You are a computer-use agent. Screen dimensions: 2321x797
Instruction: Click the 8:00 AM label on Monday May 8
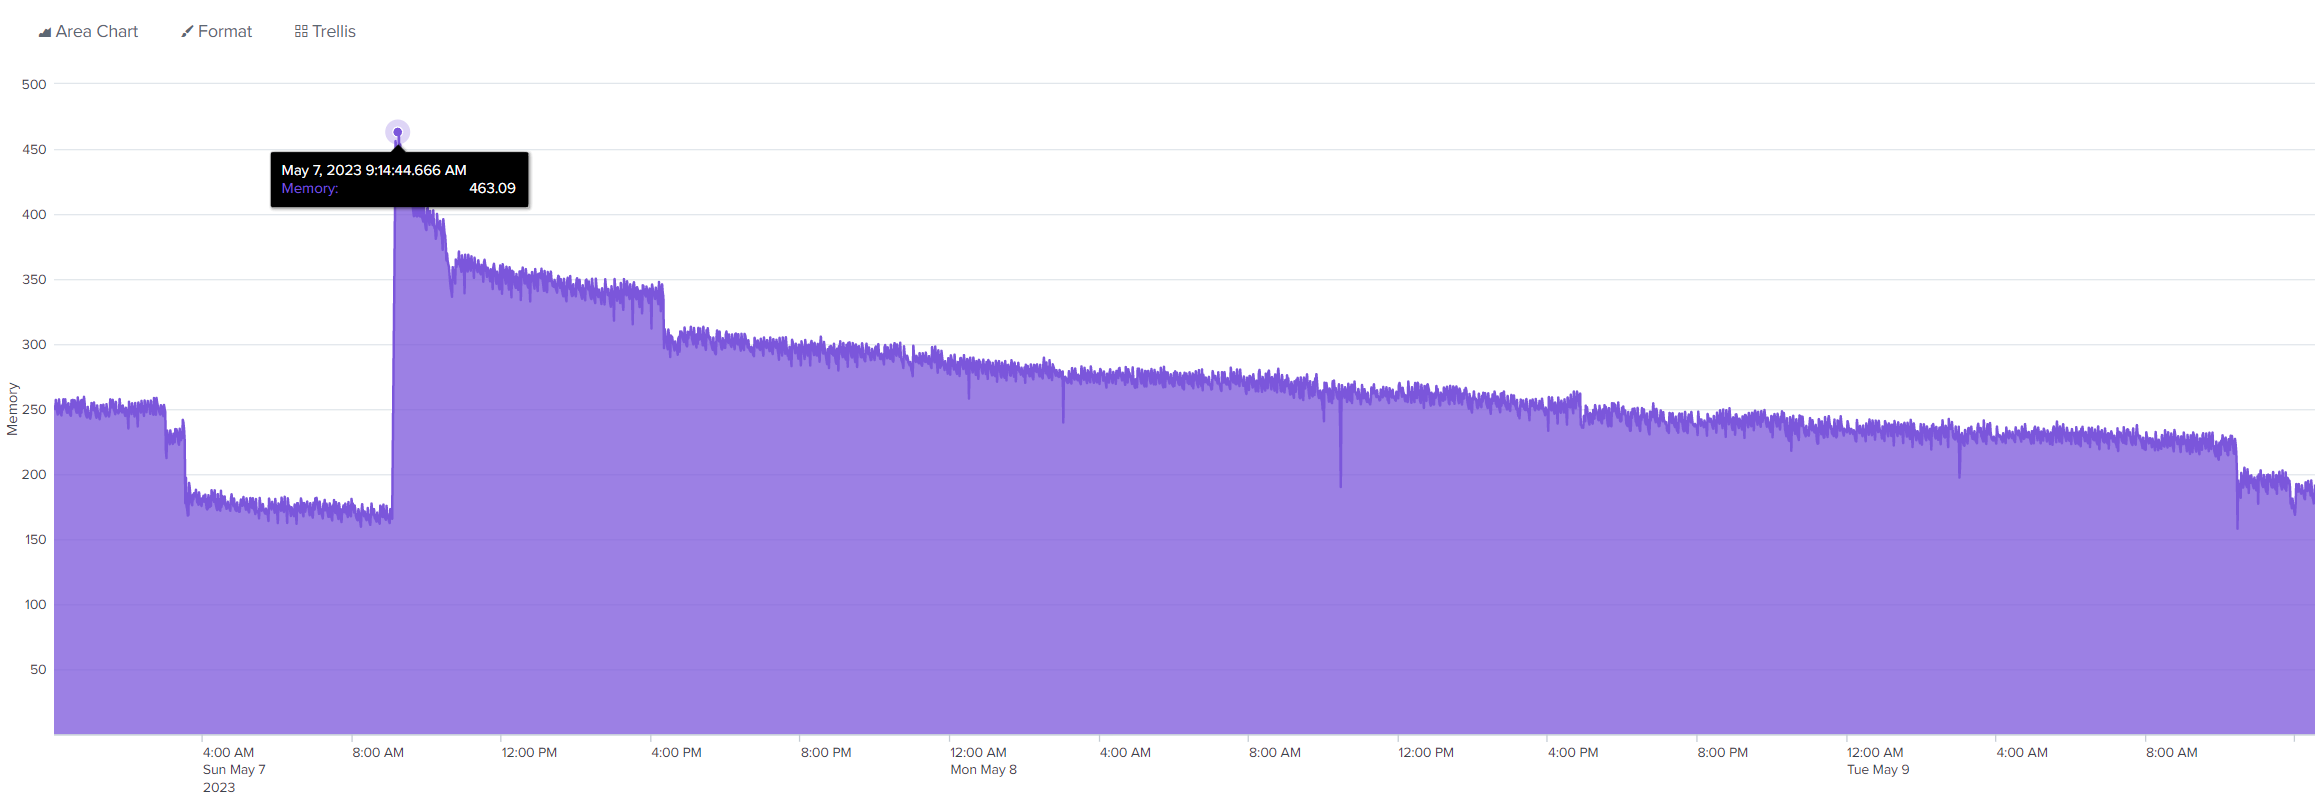(1275, 753)
